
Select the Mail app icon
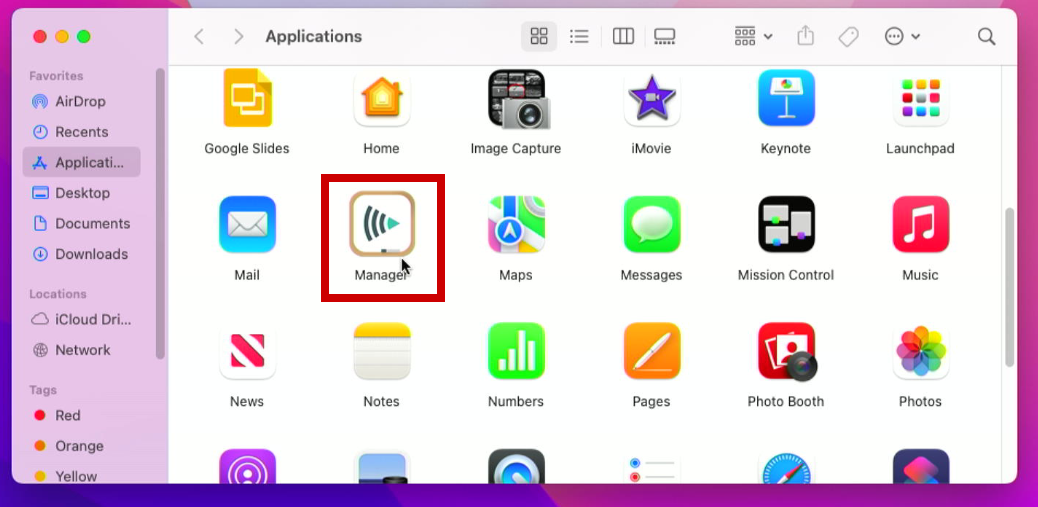(x=247, y=224)
